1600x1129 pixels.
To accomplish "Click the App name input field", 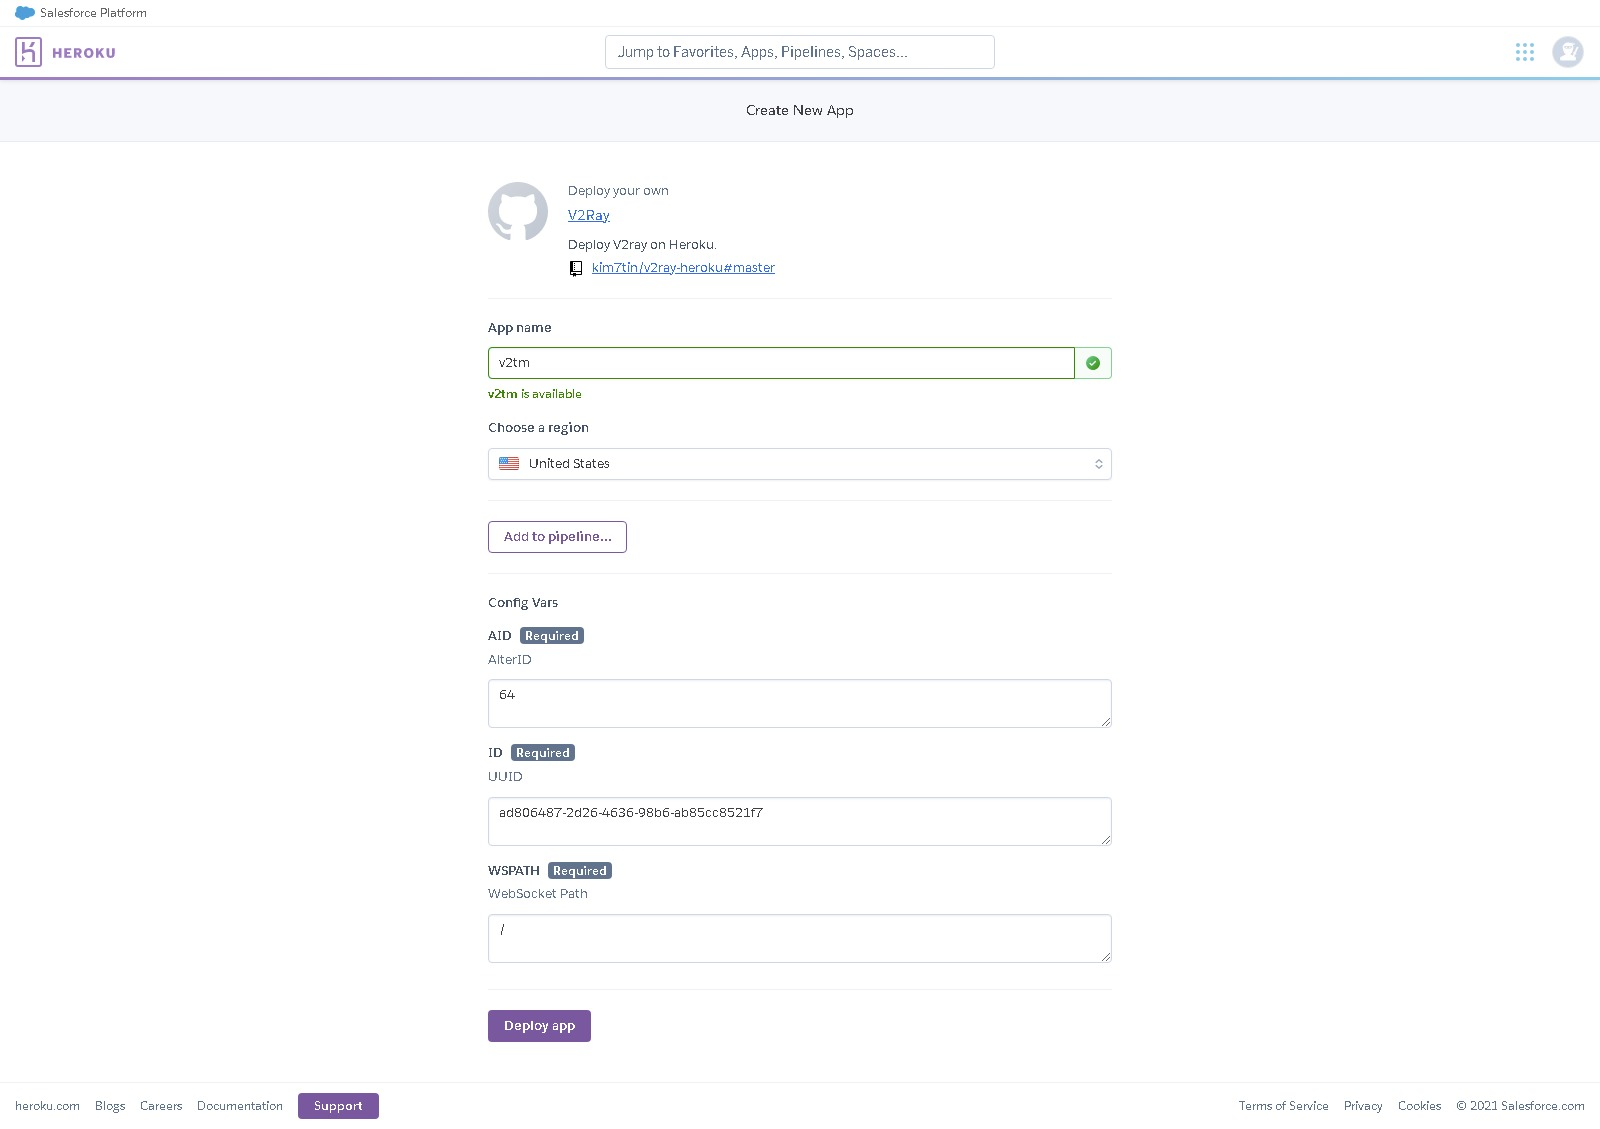I will coord(781,363).
